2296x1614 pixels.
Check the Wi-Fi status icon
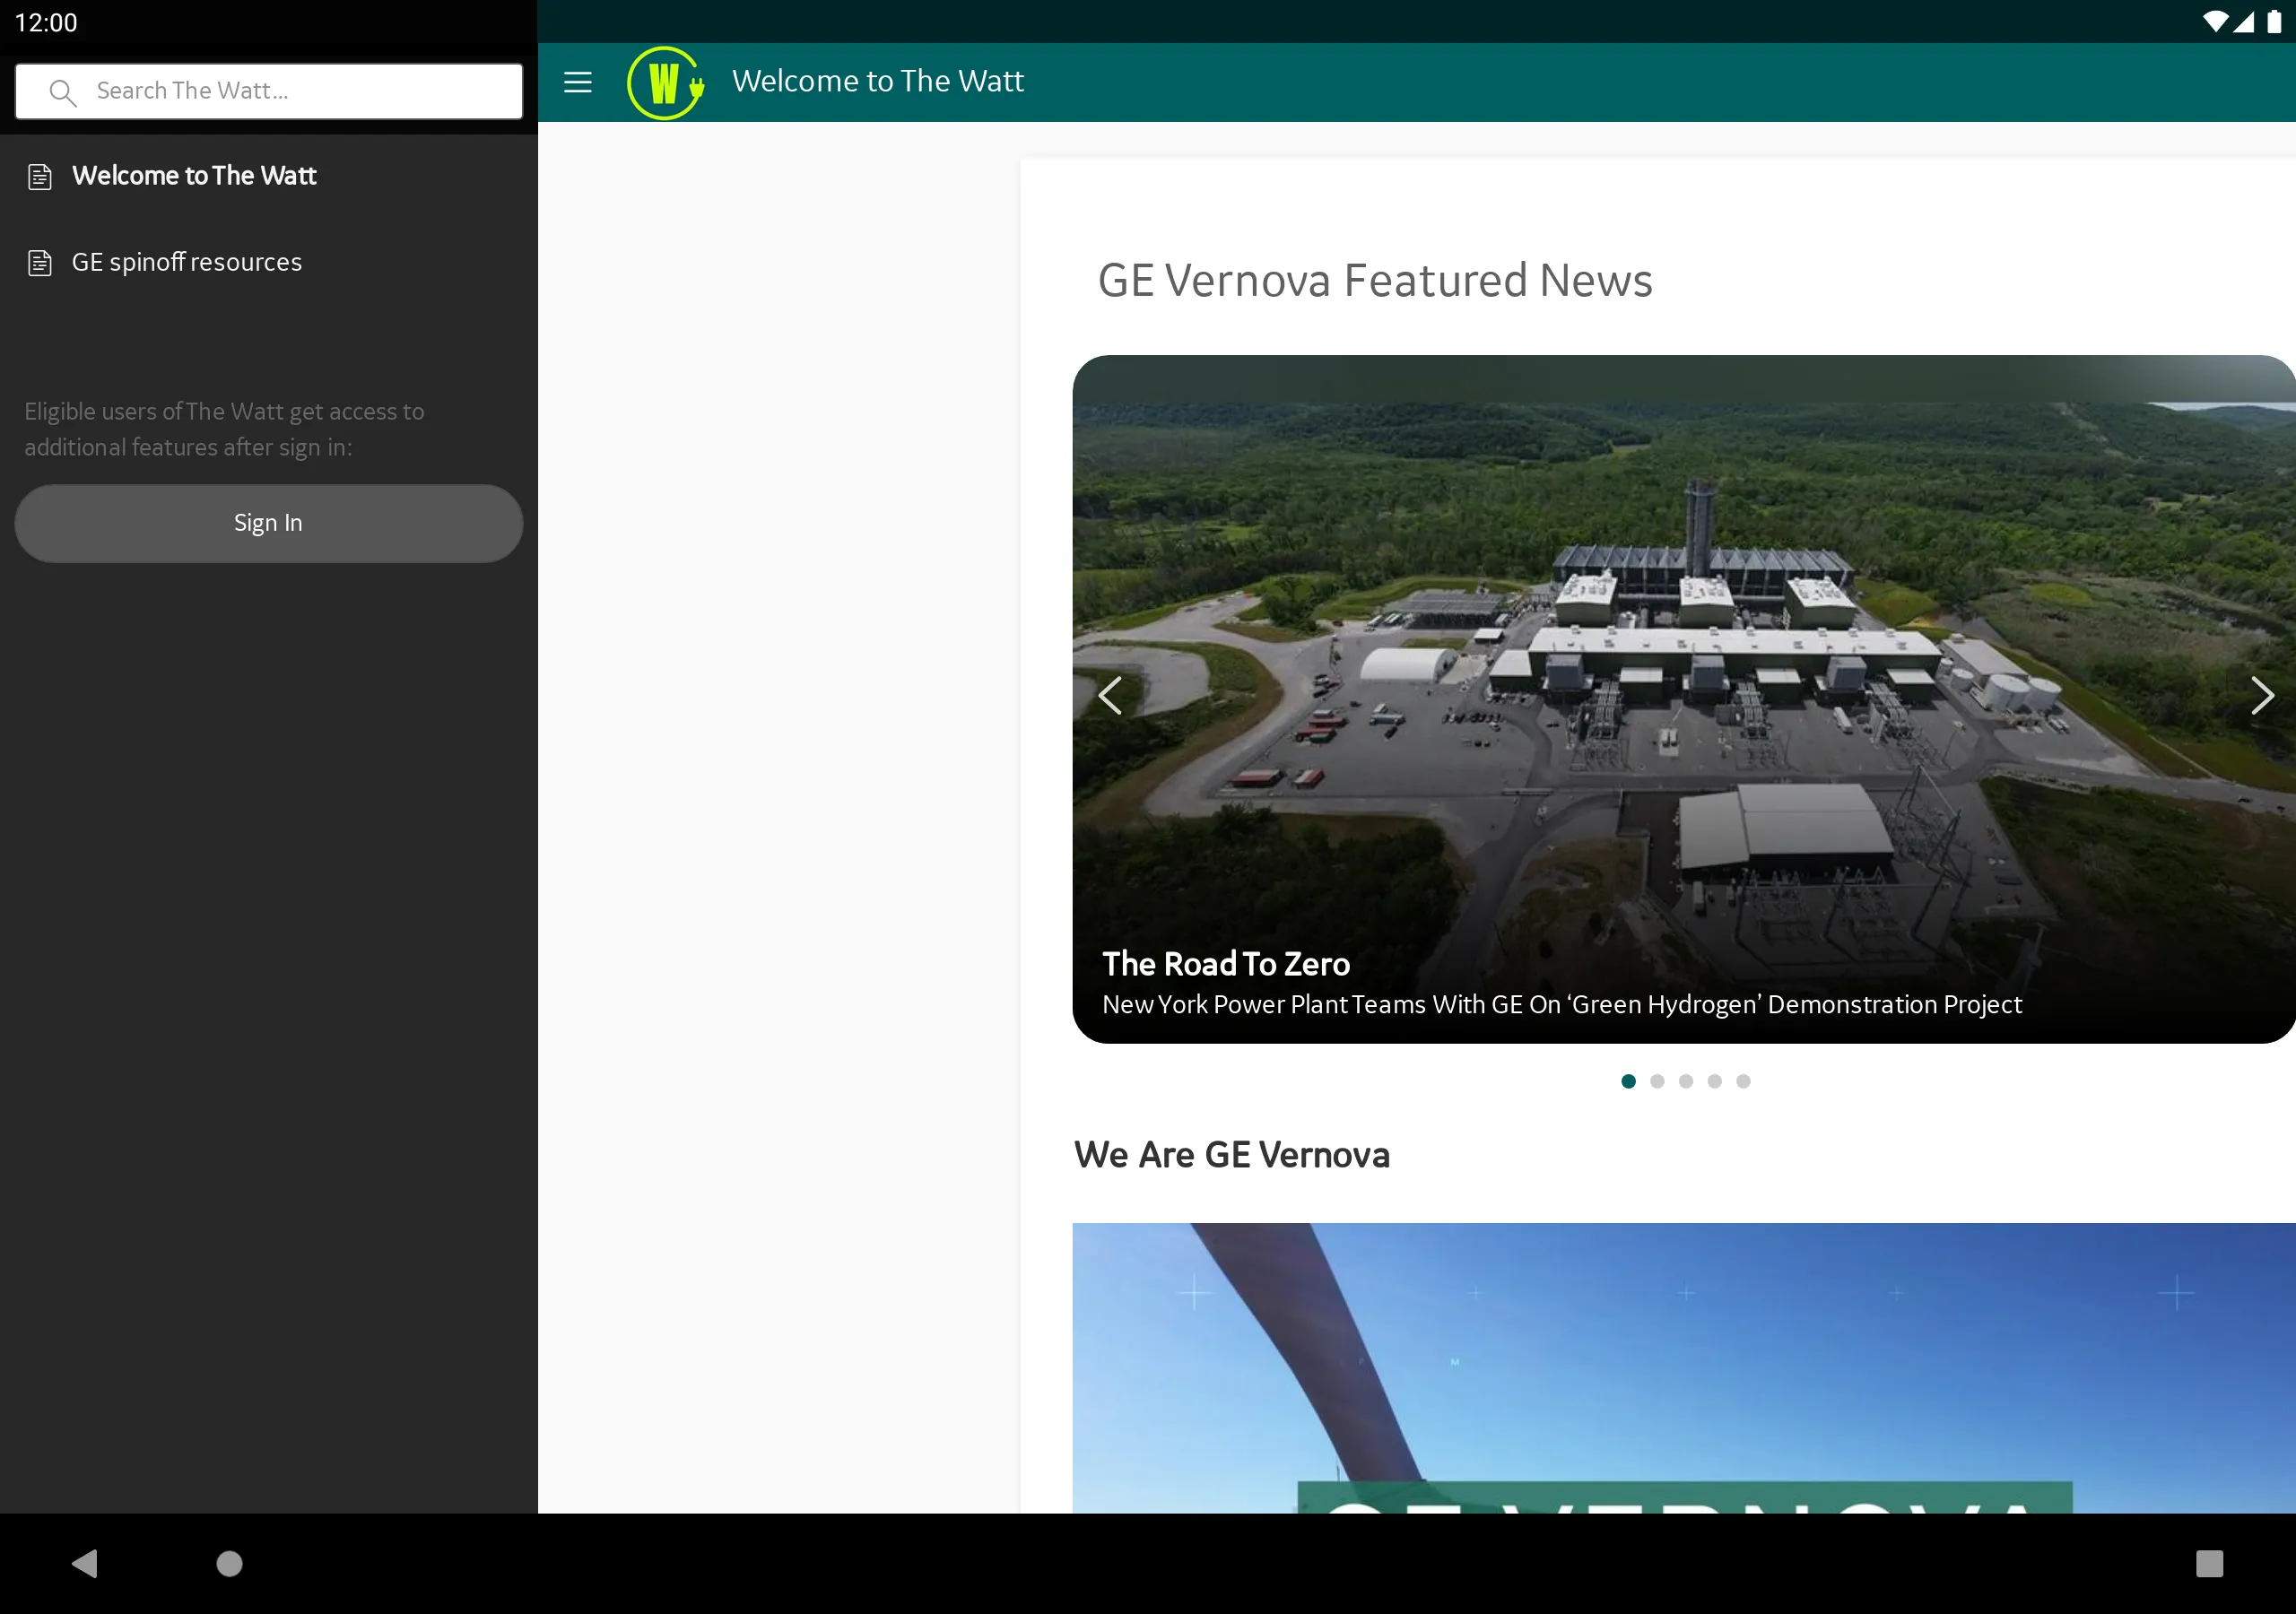[x=2215, y=22]
